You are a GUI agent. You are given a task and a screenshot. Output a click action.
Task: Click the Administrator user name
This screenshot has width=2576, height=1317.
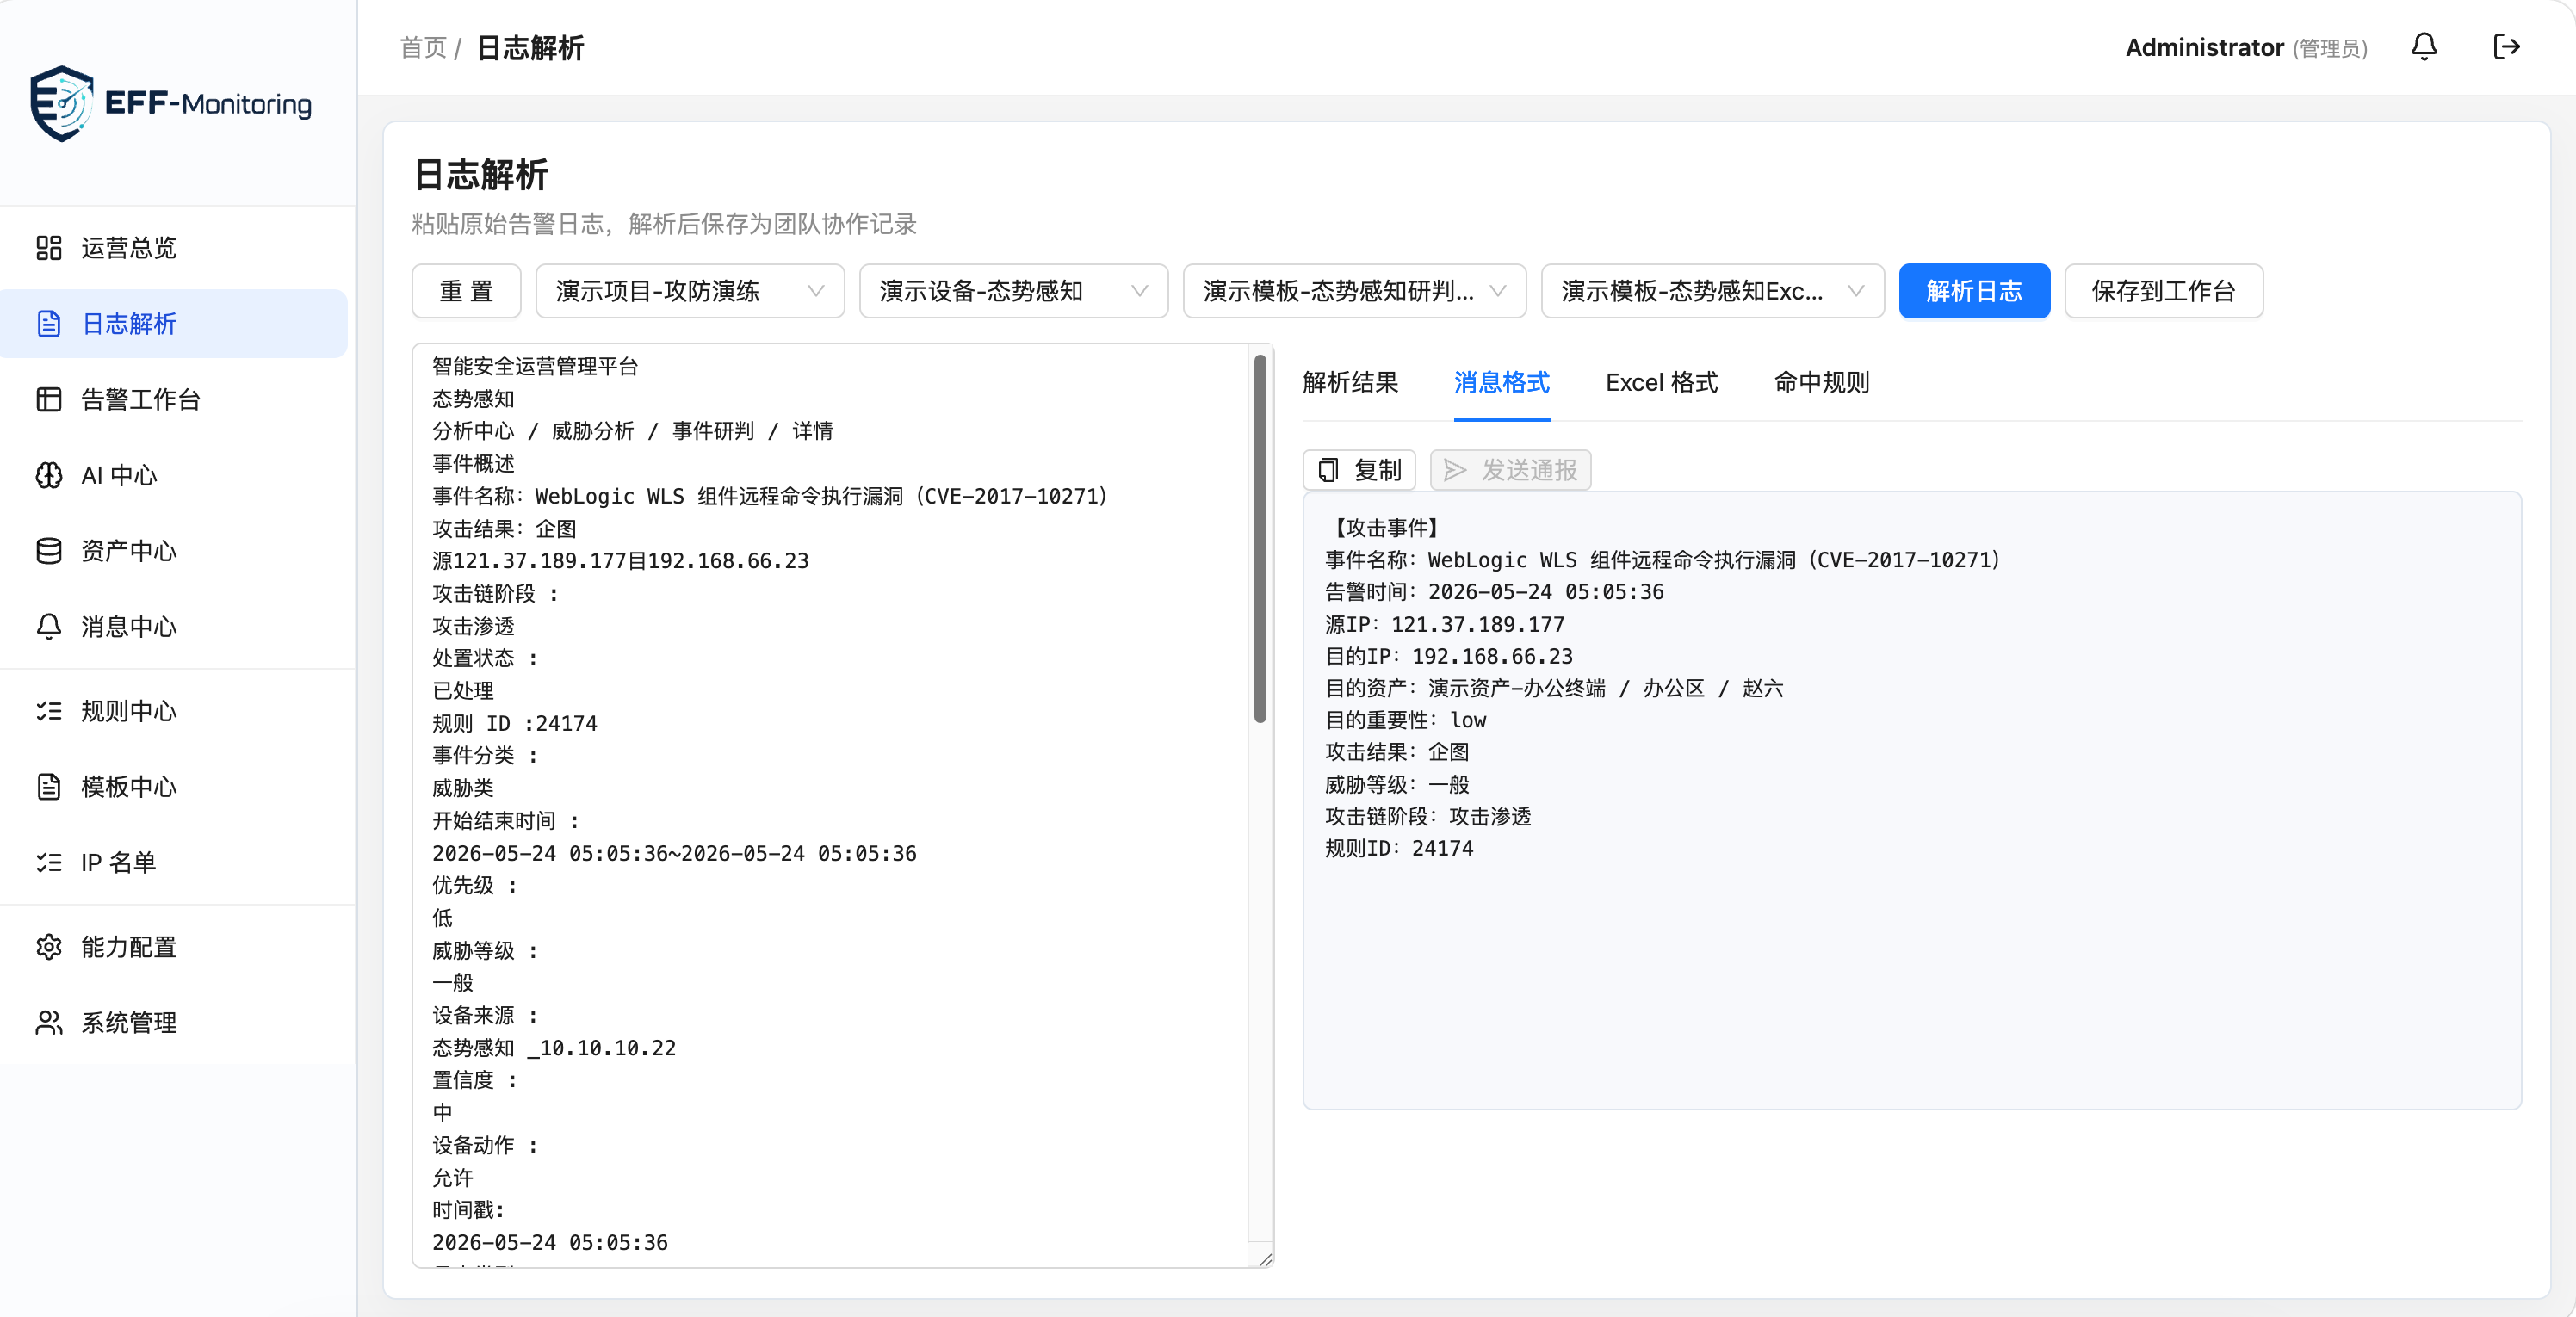tap(2204, 47)
